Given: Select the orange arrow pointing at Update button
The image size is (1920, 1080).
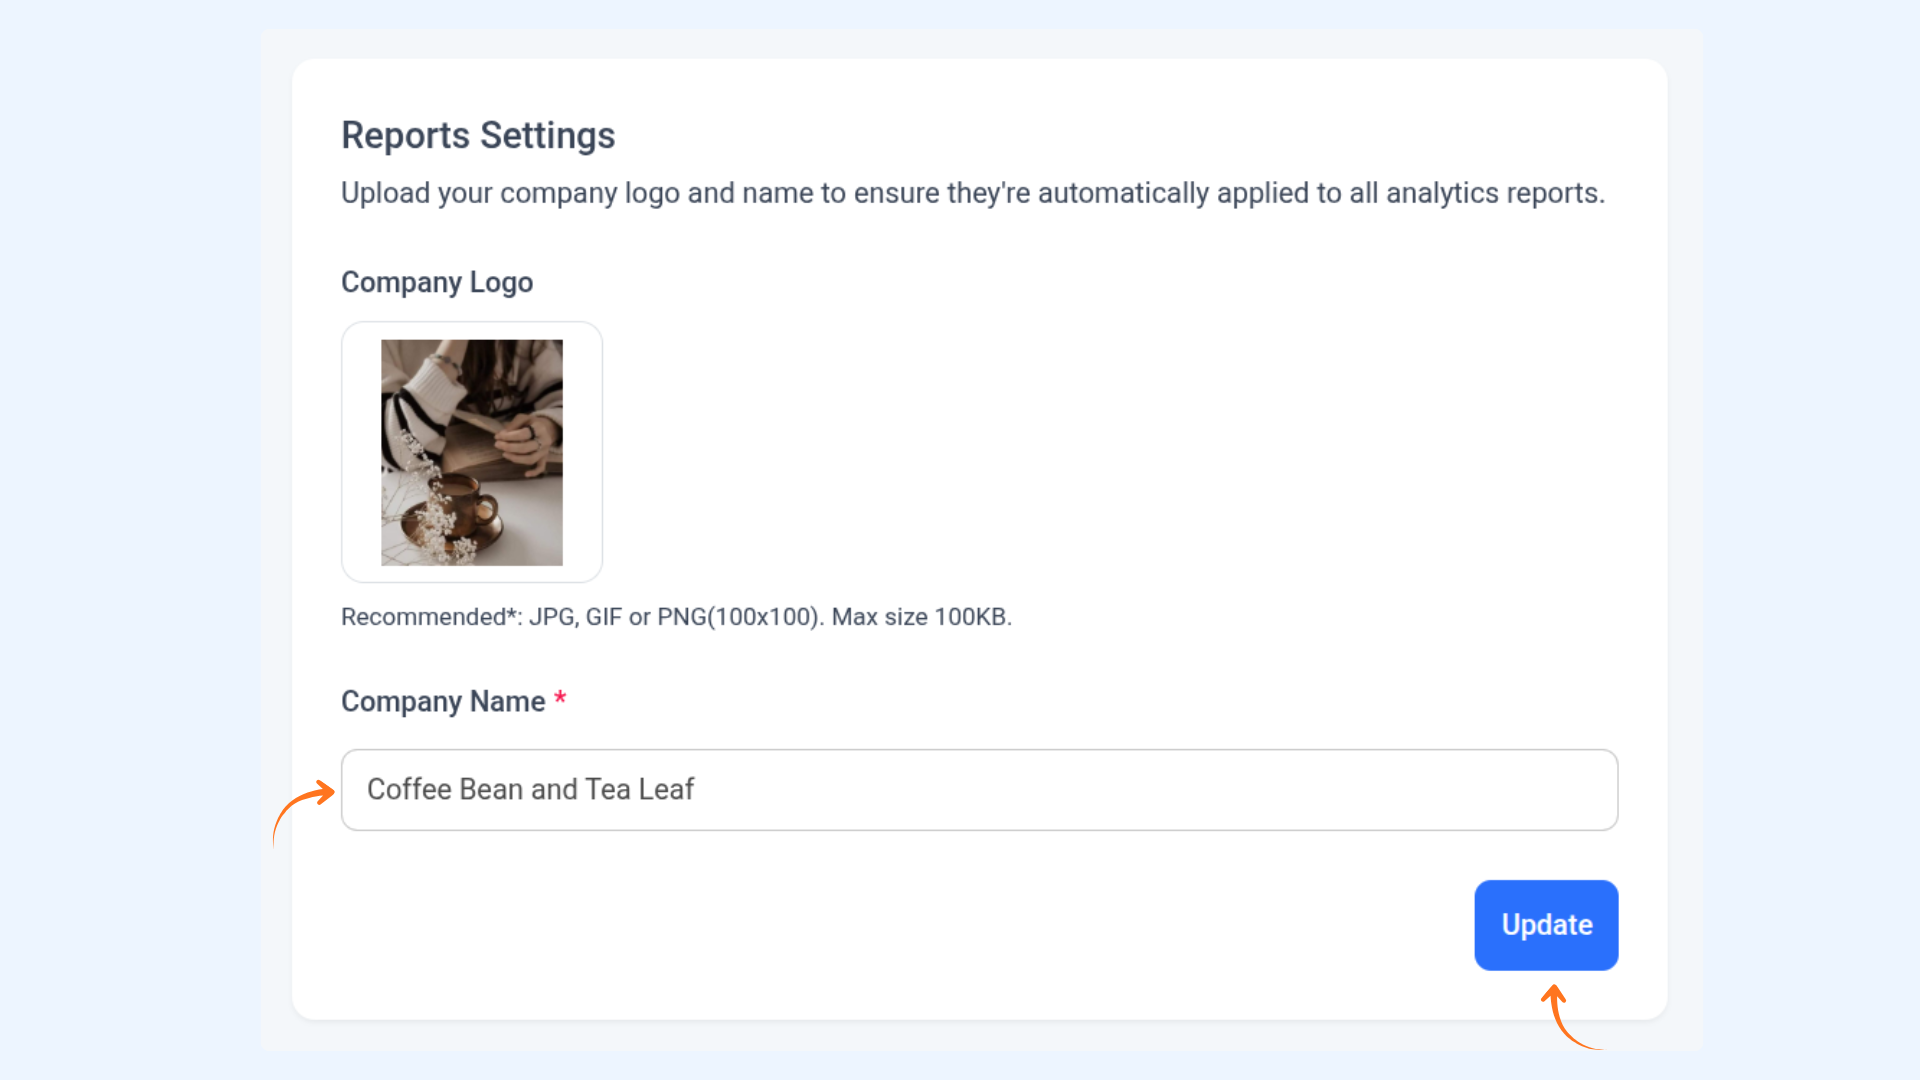Looking at the screenshot, I should point(1570,1016).
